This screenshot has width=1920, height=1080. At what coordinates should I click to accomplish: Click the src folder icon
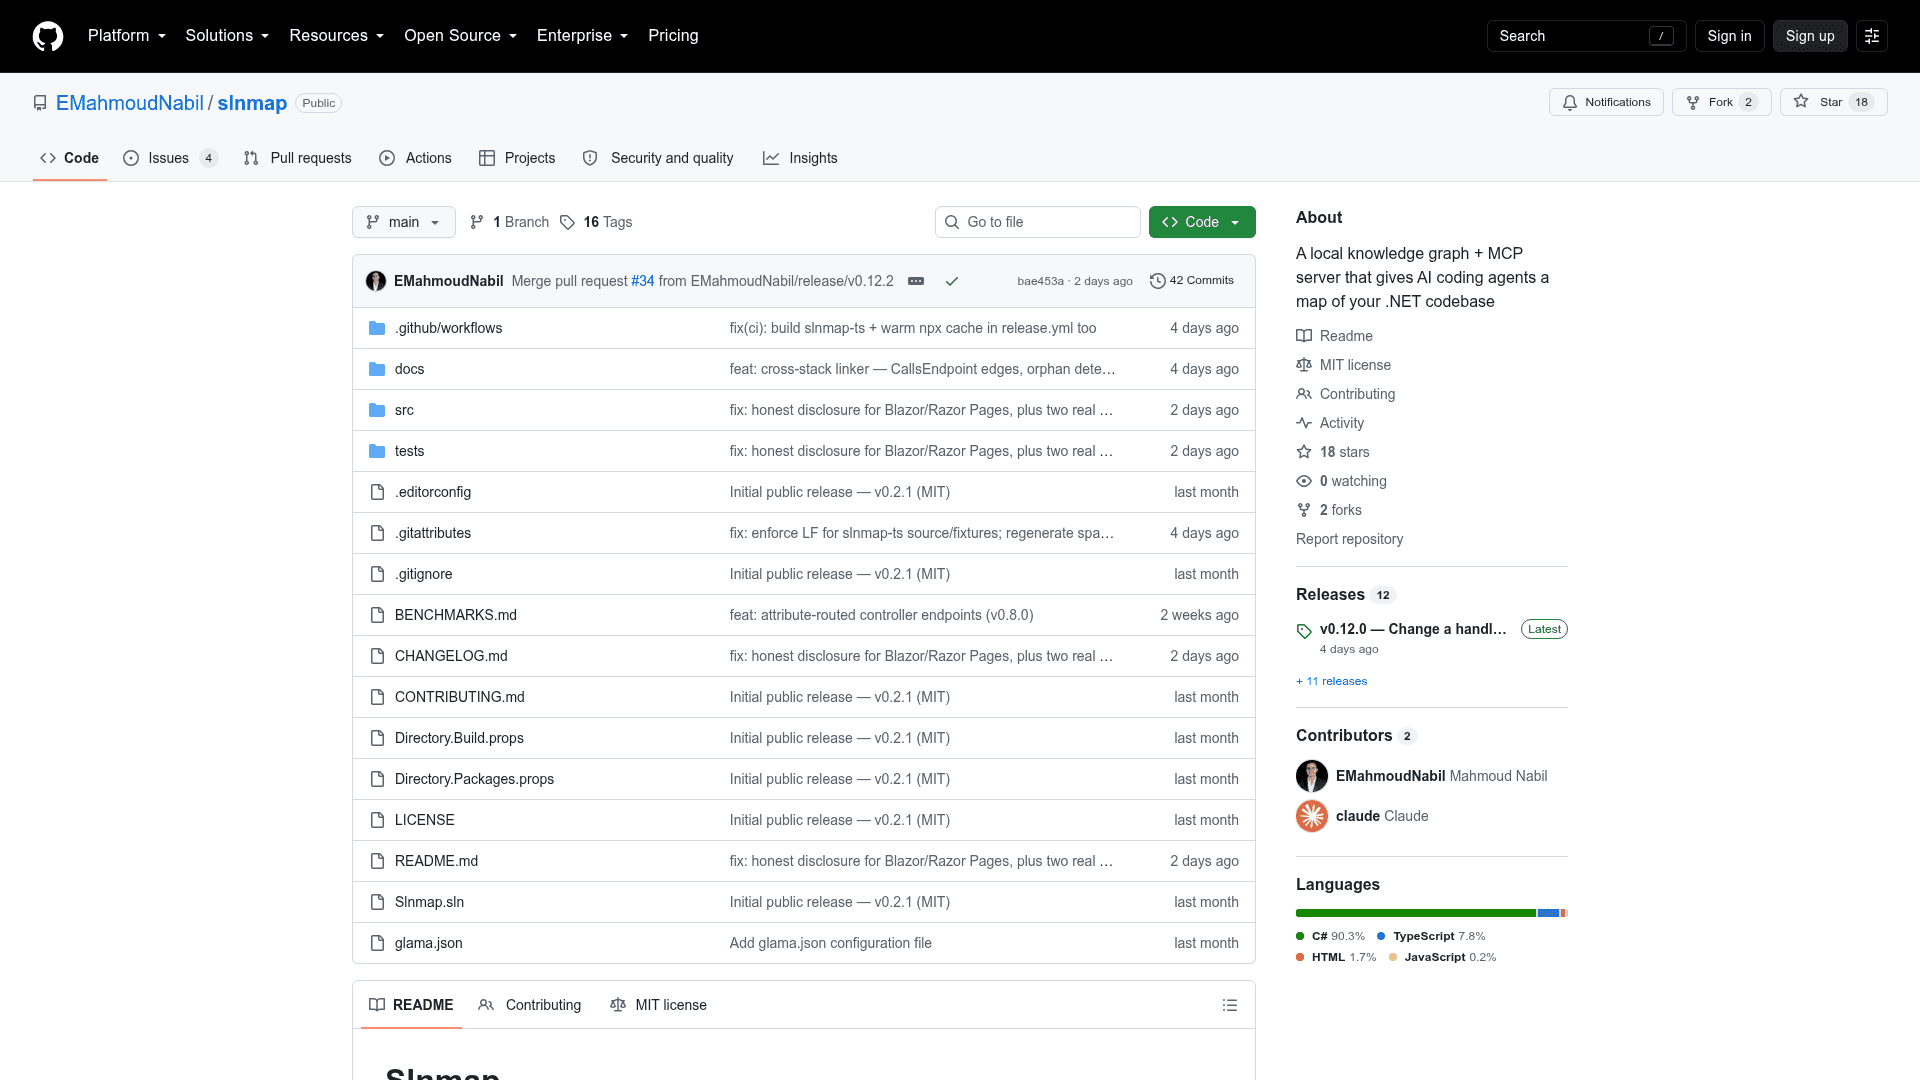pyautogui.click(x=377, y=410)
